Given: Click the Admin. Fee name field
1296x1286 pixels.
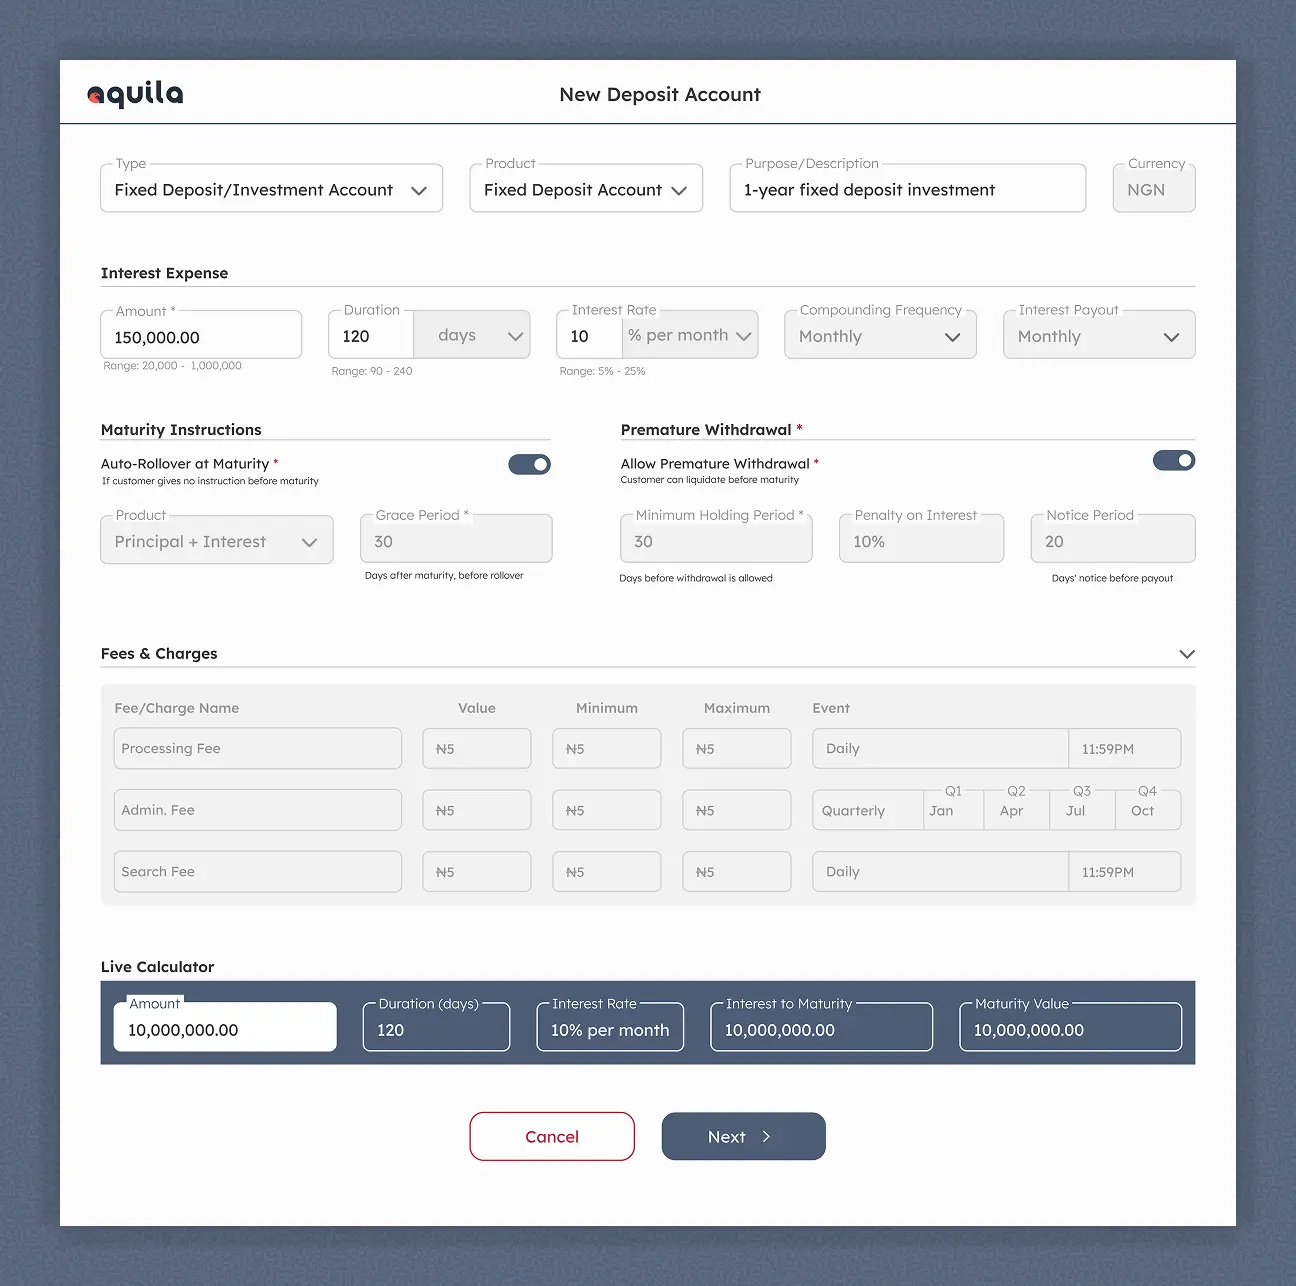Looking at the screenshot, I should (x=258, y=810).
